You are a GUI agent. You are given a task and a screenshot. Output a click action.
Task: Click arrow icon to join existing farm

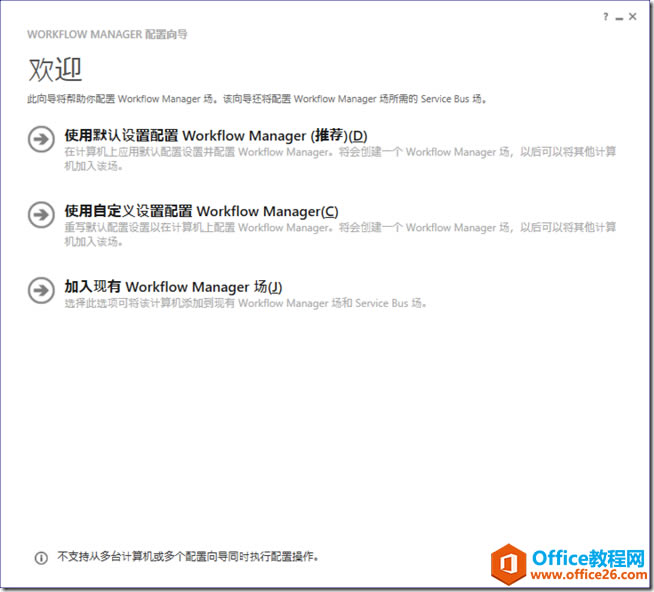41,290
